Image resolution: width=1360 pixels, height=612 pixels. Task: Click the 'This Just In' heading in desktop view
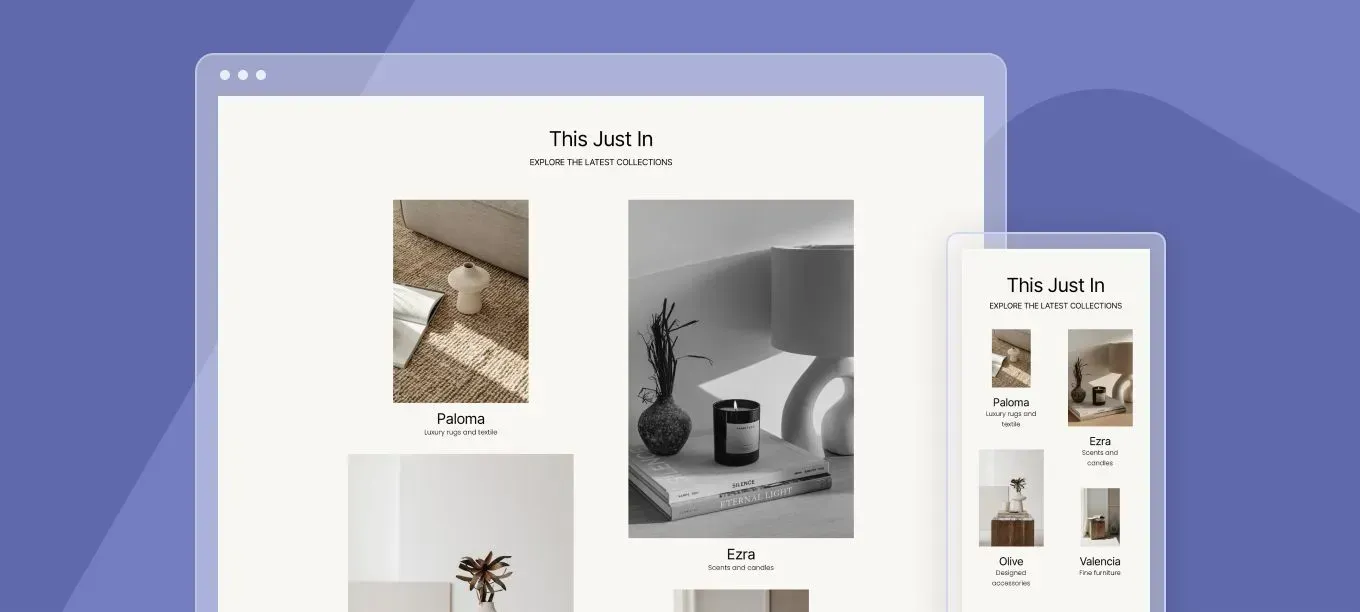[601, 139]
